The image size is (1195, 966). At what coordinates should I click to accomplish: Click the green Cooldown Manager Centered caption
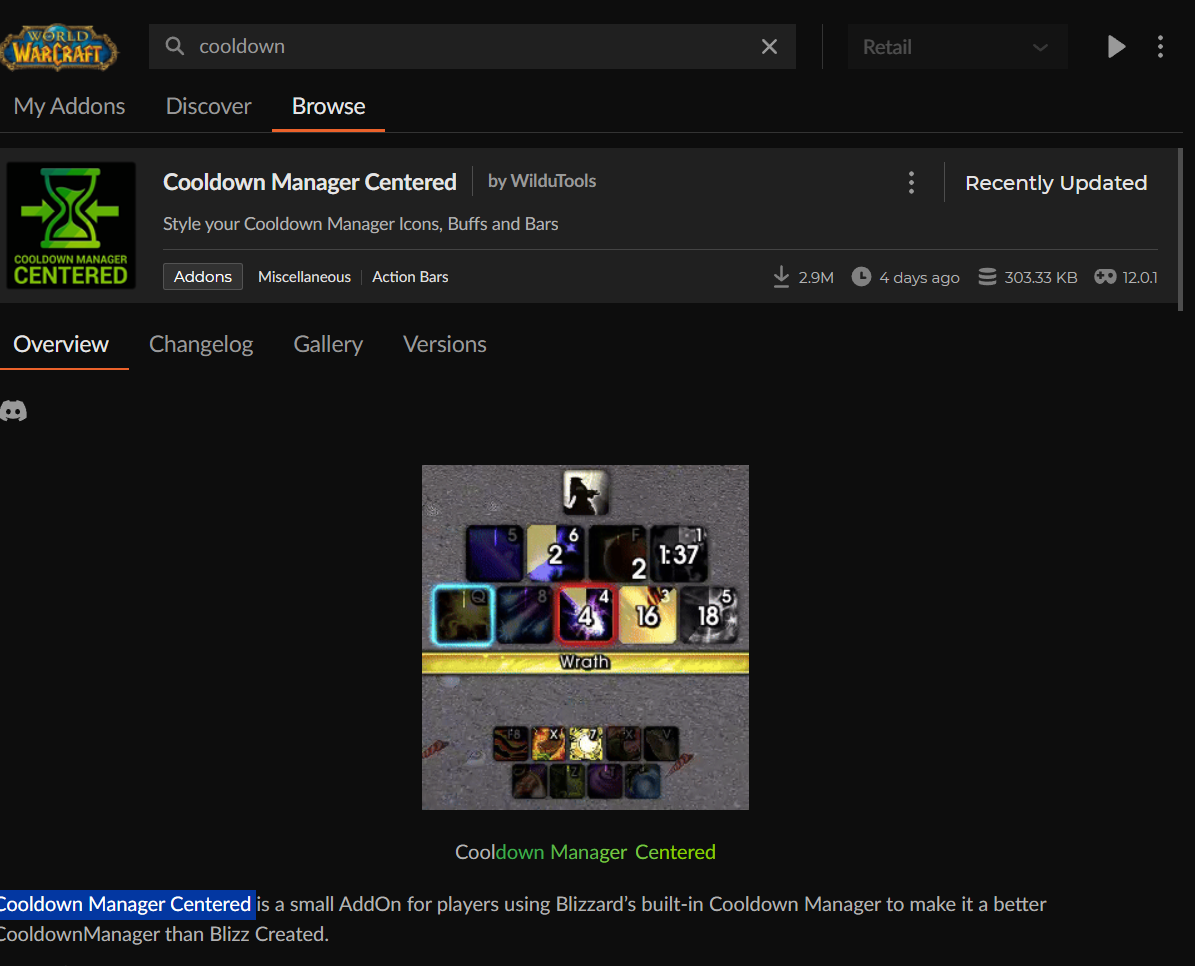(x=585, y=852)
